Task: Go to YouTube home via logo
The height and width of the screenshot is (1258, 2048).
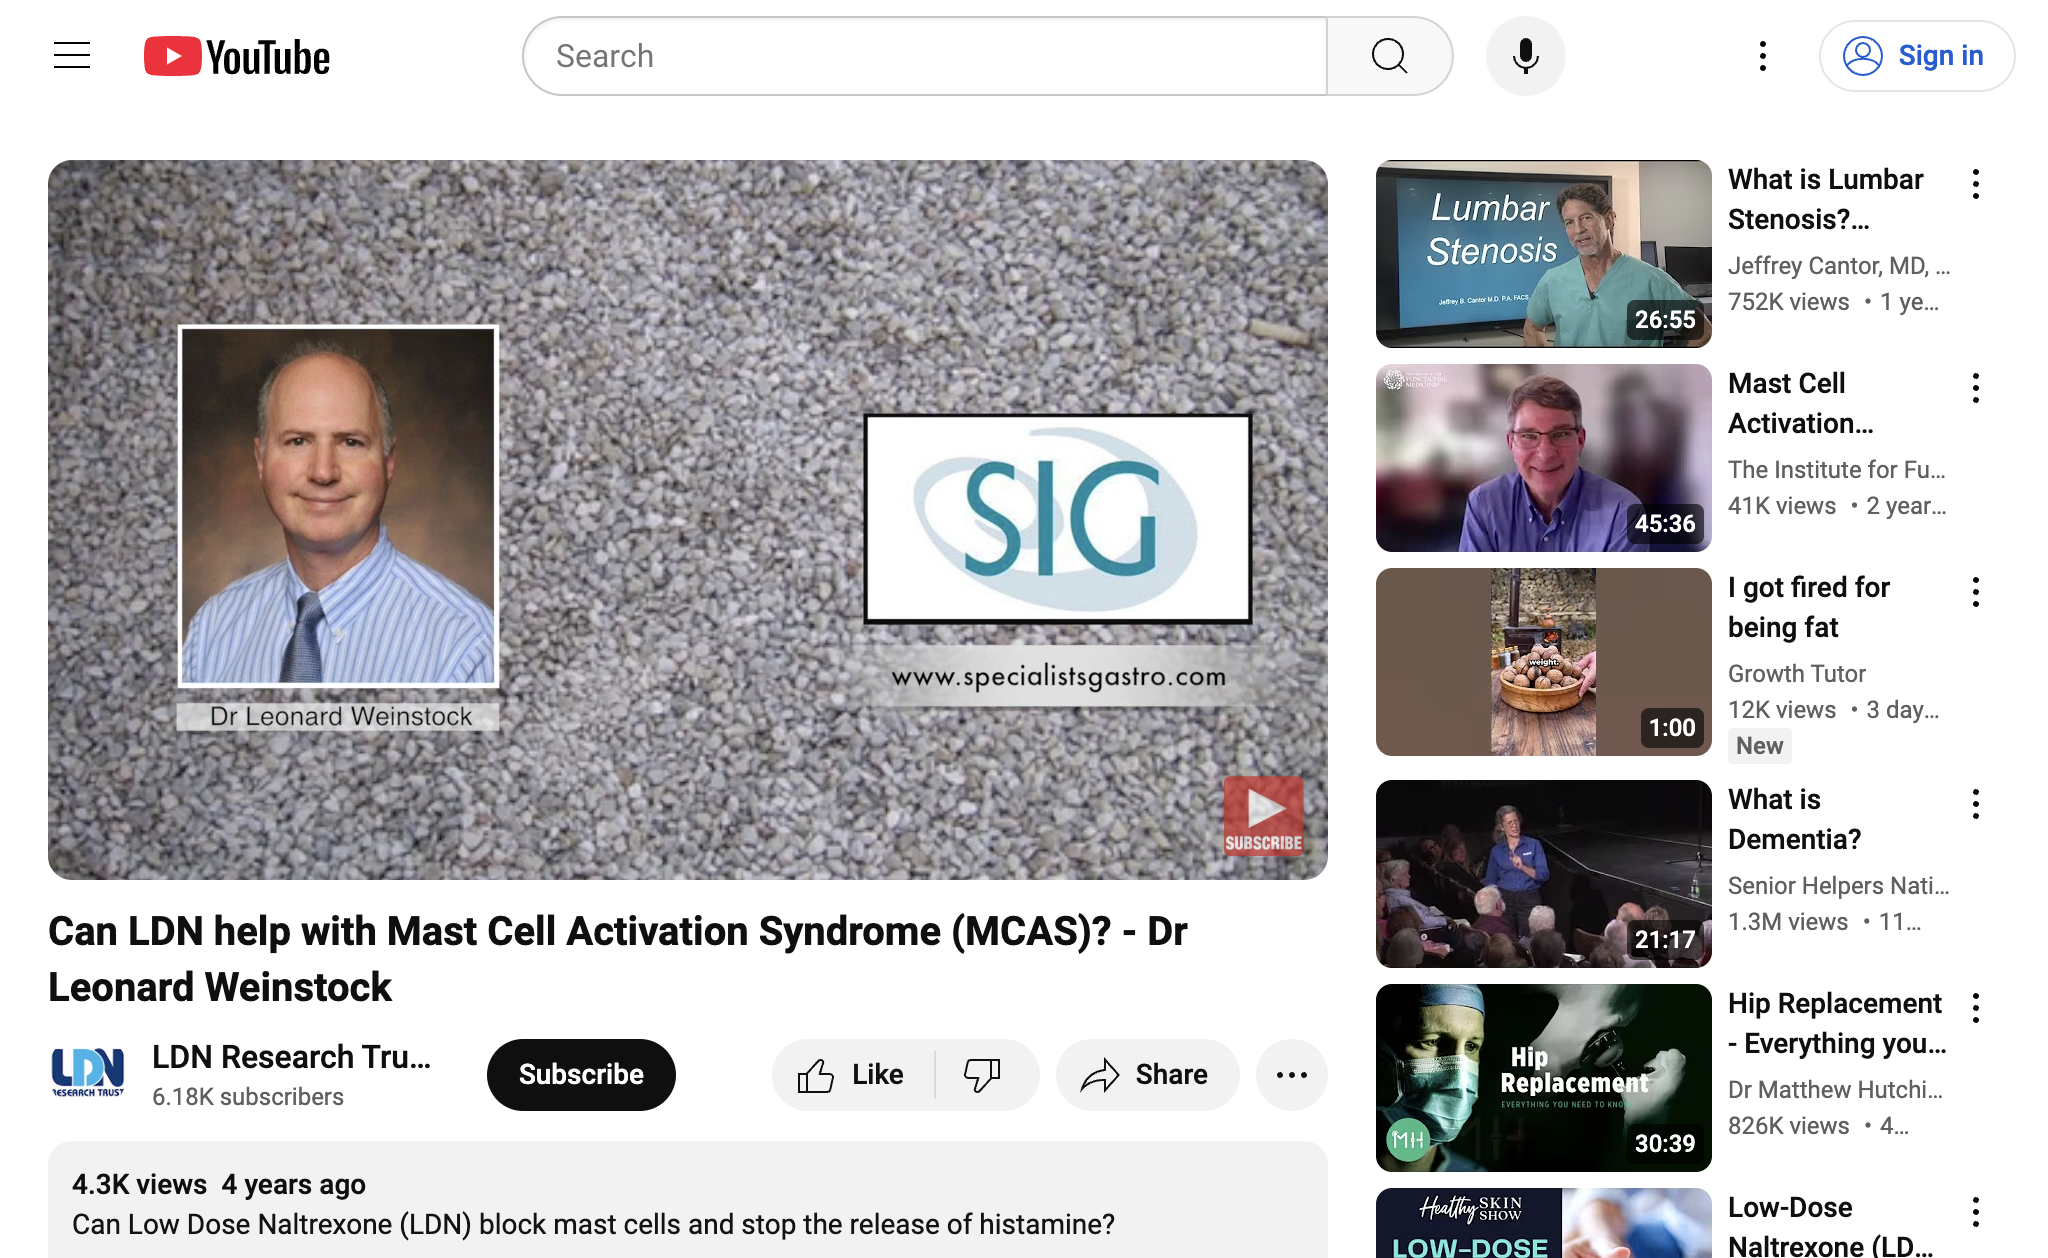Action: [237, 57]
